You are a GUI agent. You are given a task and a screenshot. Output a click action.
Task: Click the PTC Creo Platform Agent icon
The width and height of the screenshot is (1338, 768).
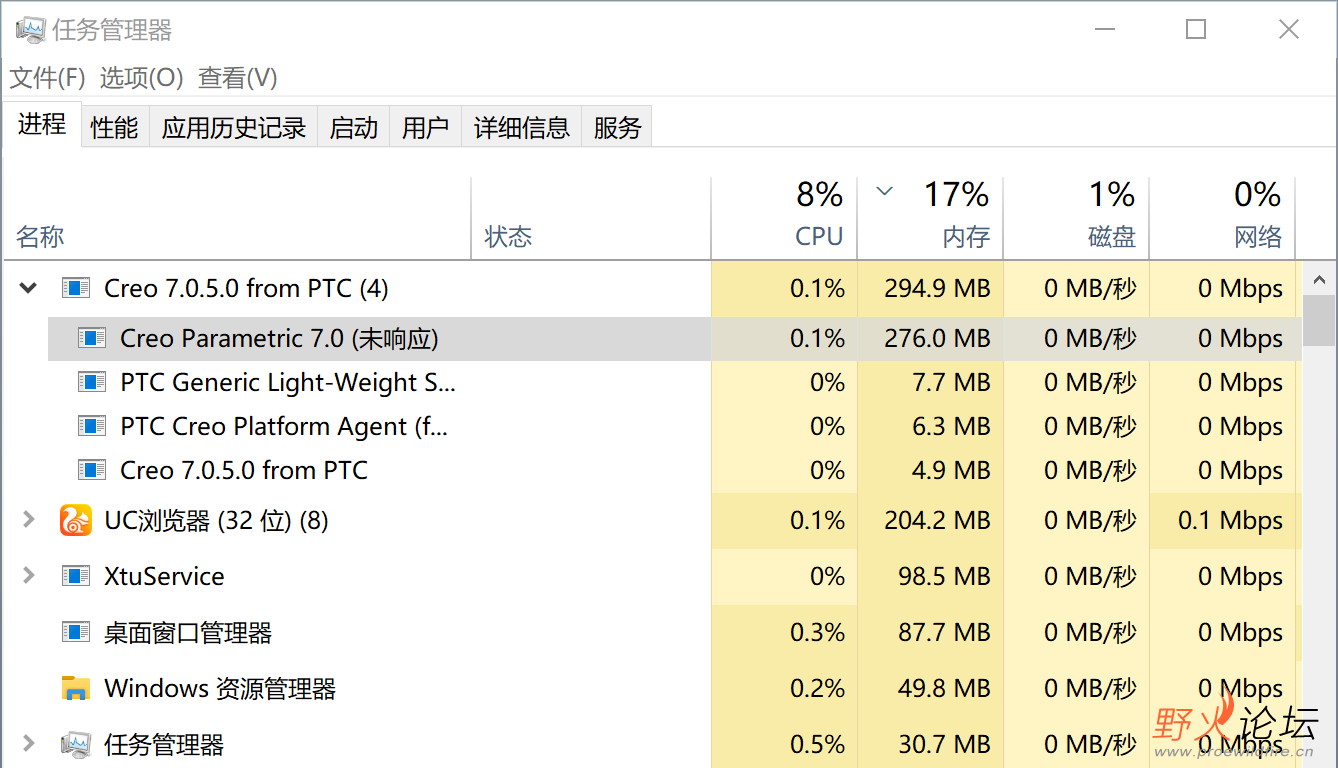(x=92, y=426)
